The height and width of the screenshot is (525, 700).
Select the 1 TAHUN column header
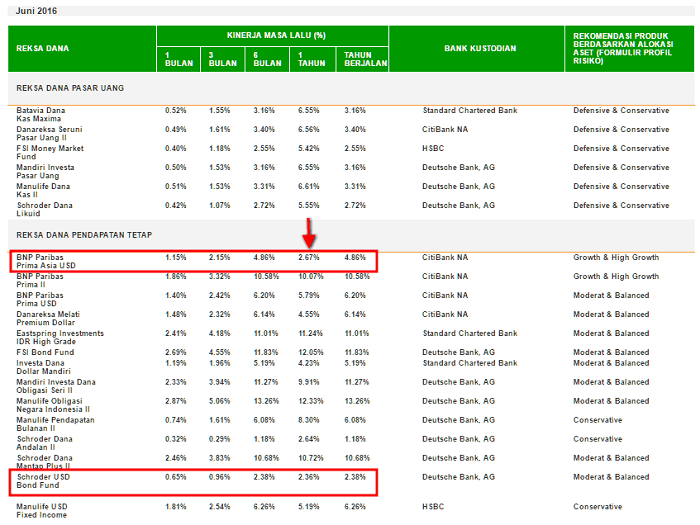click(312, 59)
